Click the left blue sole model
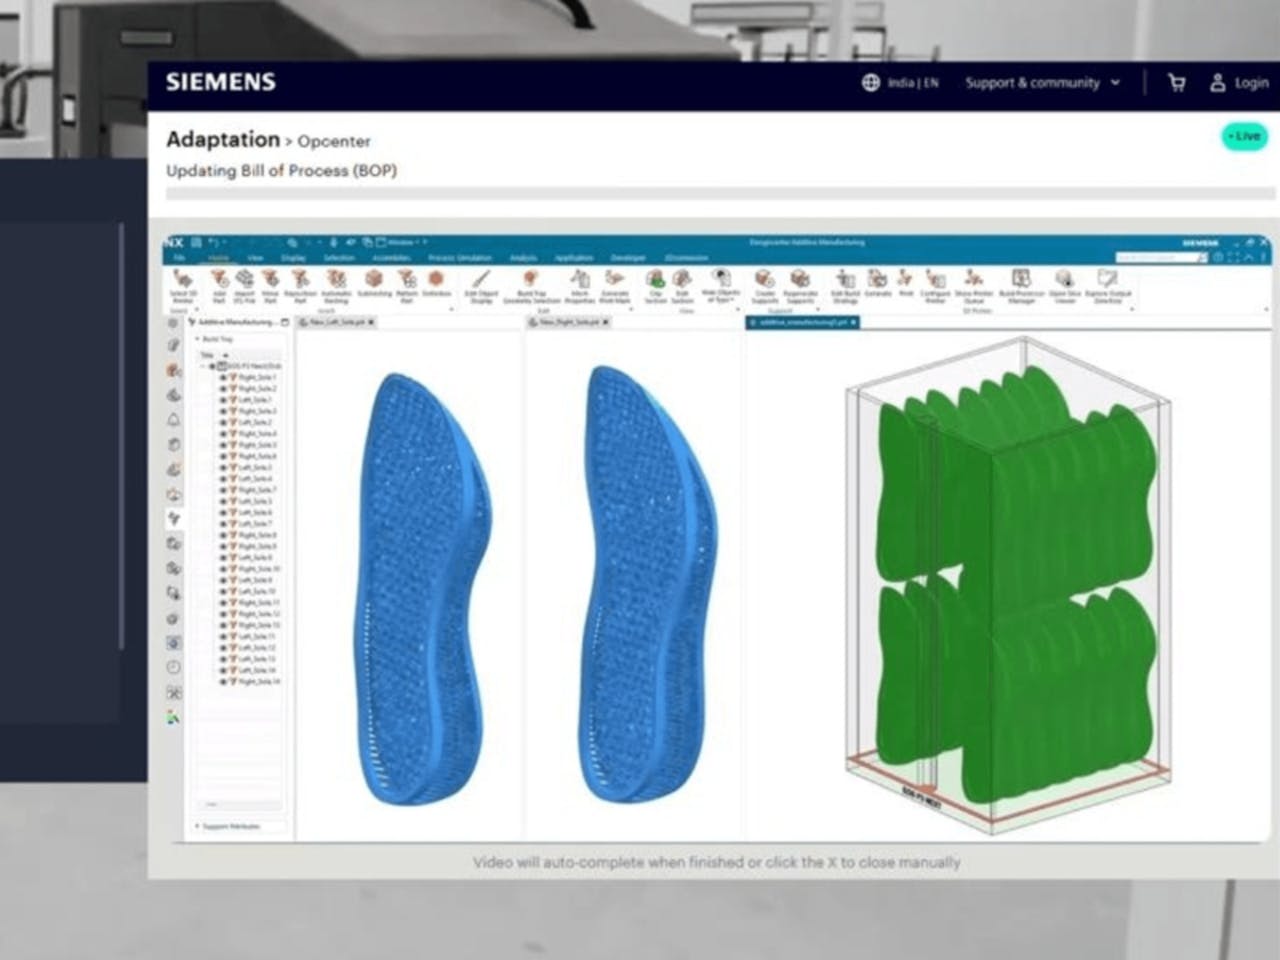This screenshot has width=1280, height=960. 422,588
